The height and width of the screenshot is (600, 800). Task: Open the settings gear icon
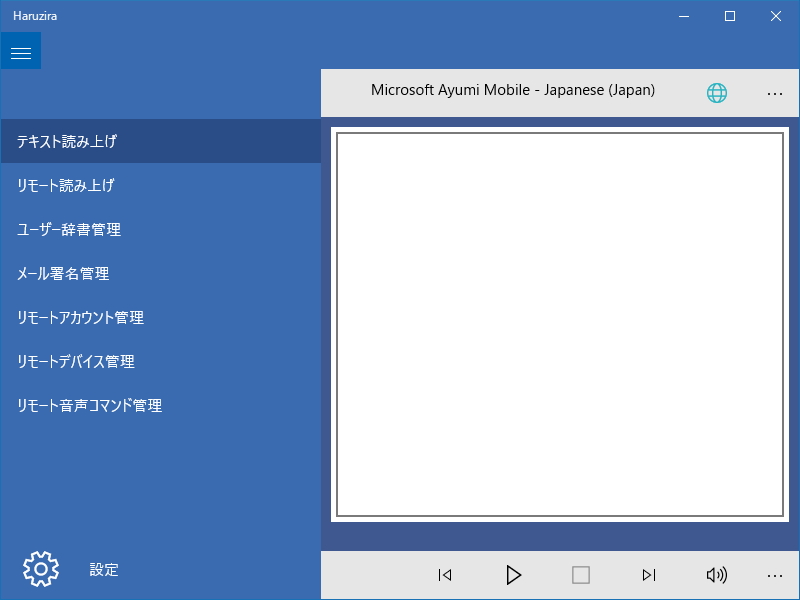(x=40, y=568)
